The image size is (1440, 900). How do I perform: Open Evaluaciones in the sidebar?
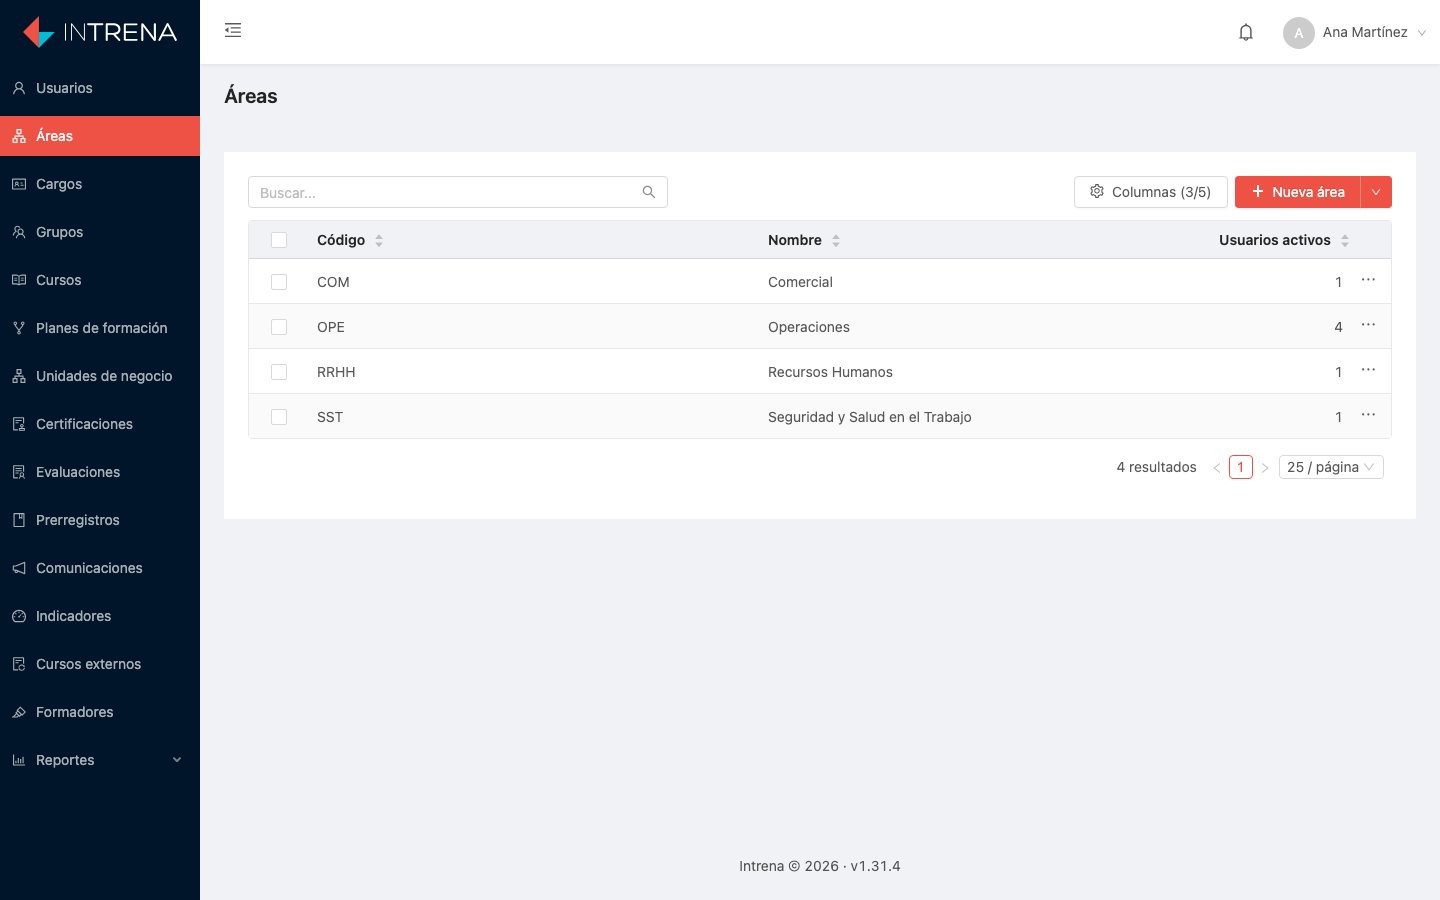point(100,472)
